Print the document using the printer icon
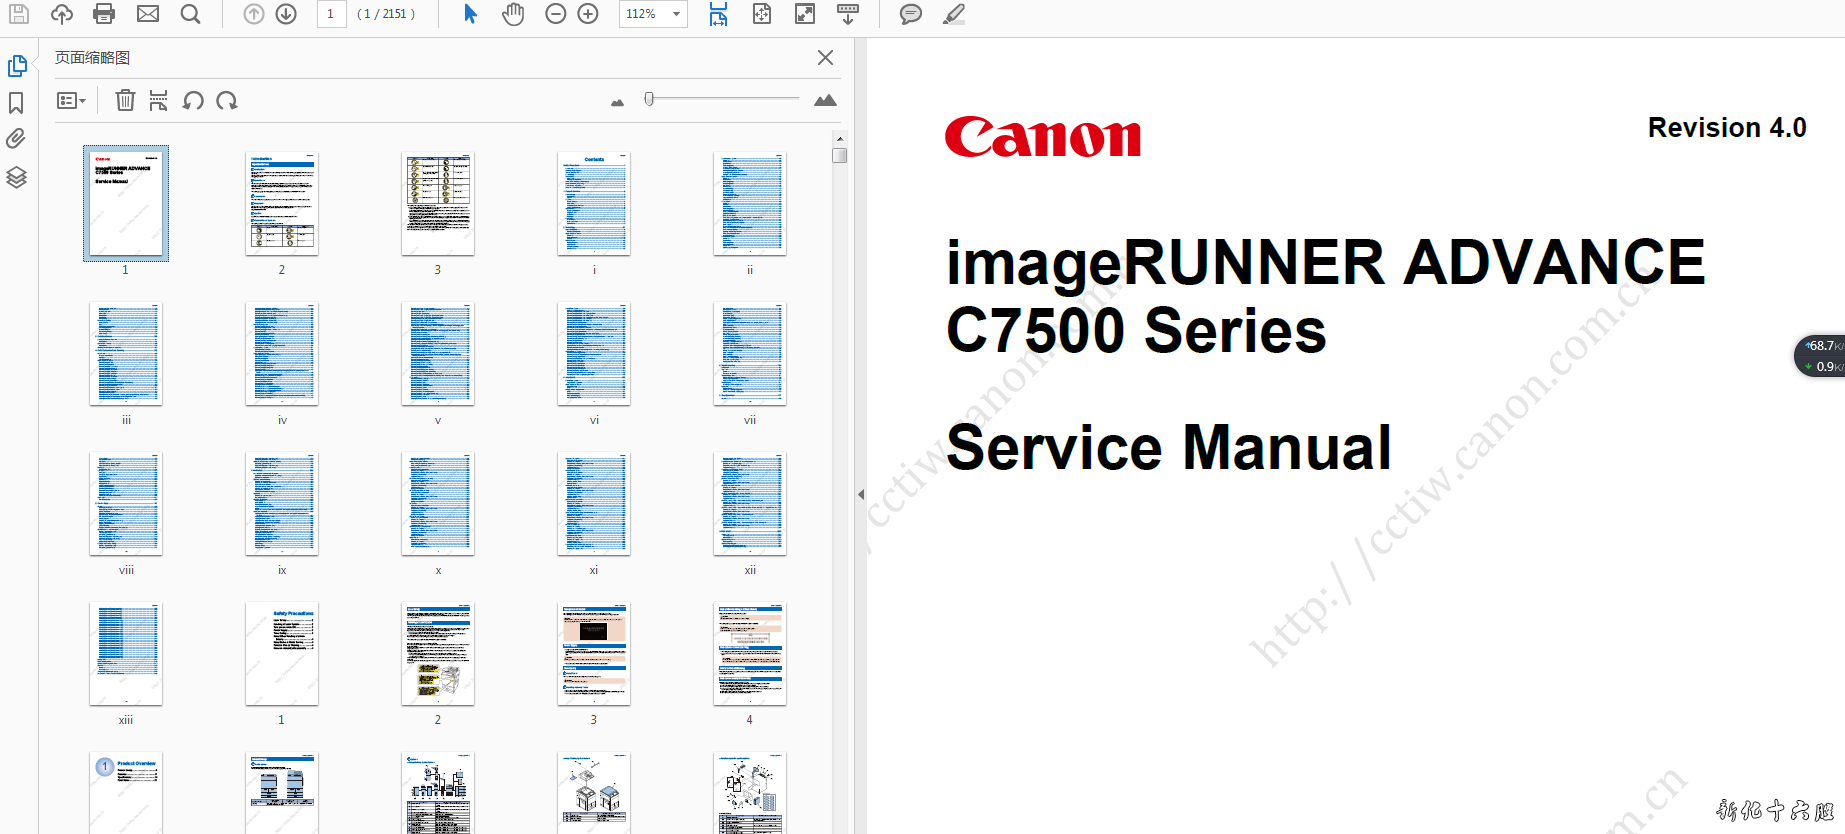1845x834 pixels. tap(104, 14)
